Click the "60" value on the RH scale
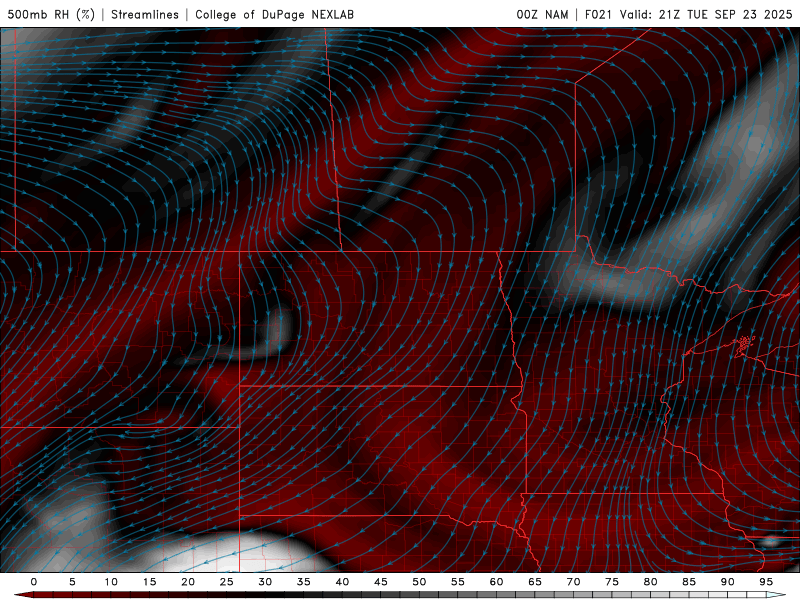This screenshot has width=800, height=600. (x=496, y=582)
